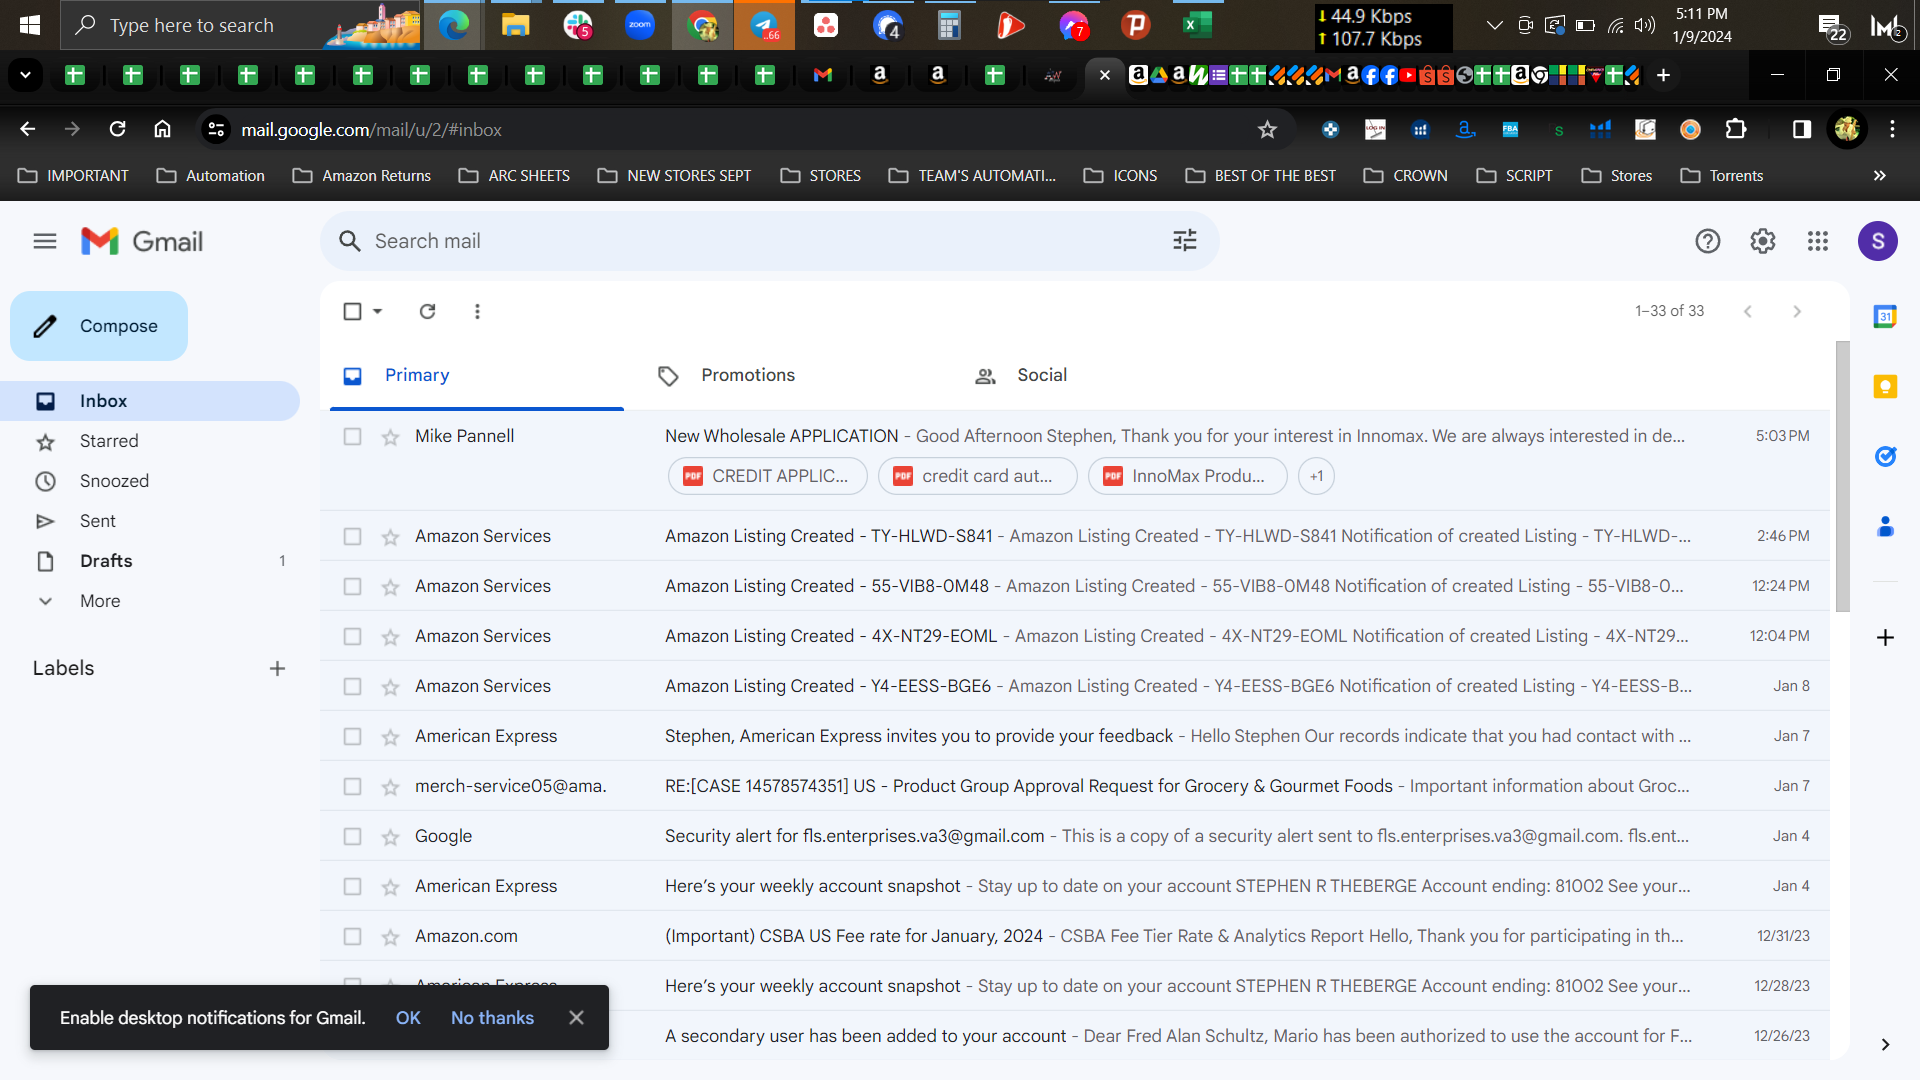Tick the Select all checkbox in mail toolbar
This screenshot has width=1920, height=1080.
tap(352, 311)
